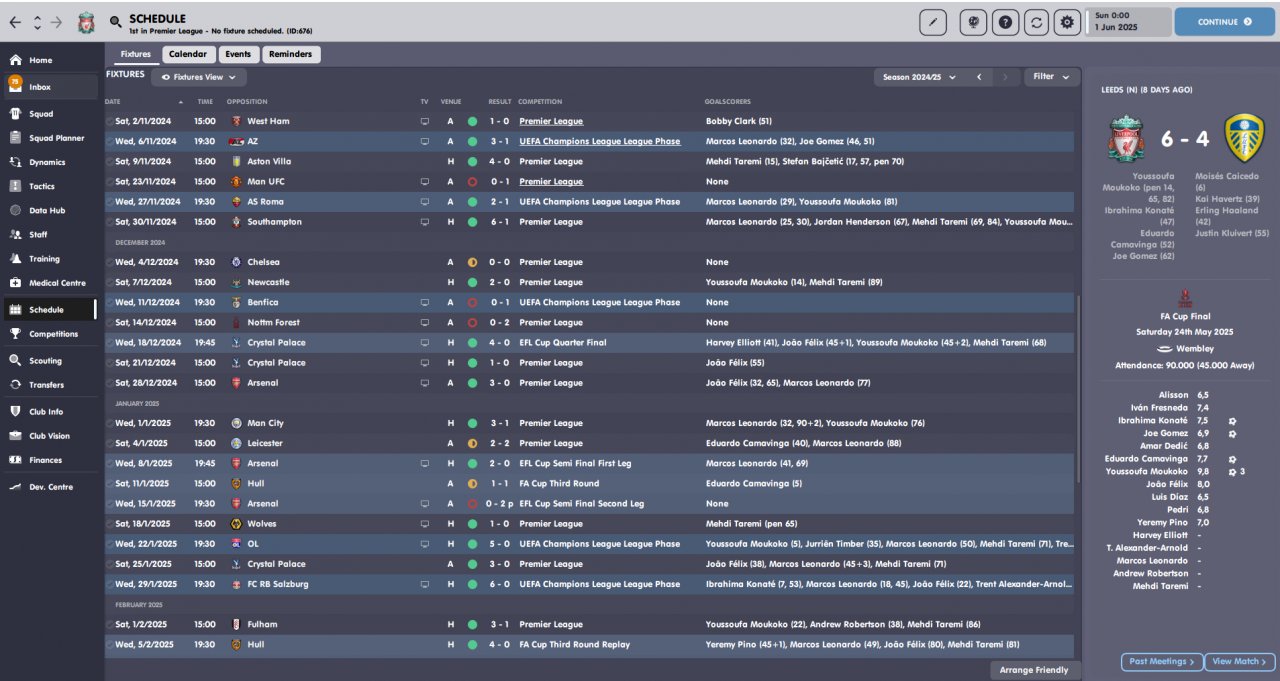This screenshot has width=1280, height=681.
Task: Open Data Hub in the sidebar
Action: 50,210
